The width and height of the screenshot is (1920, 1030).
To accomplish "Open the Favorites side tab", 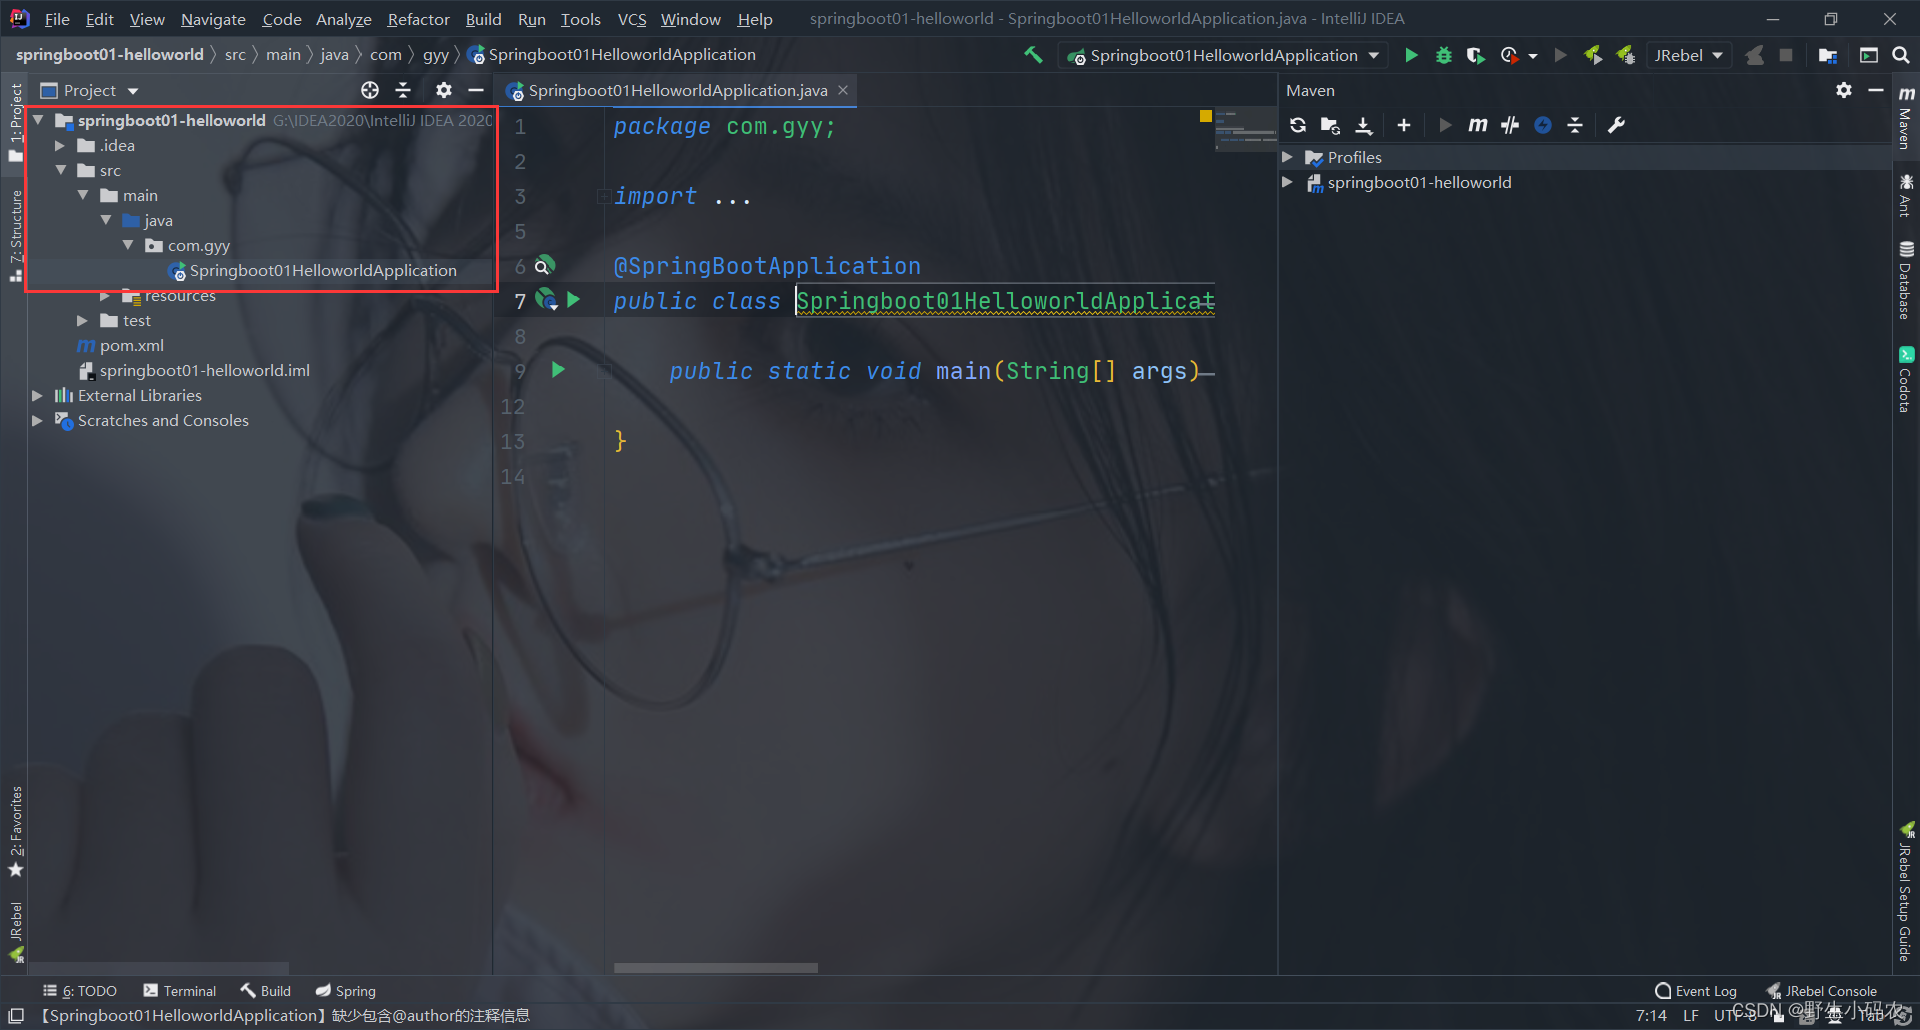I will point(15,831).
